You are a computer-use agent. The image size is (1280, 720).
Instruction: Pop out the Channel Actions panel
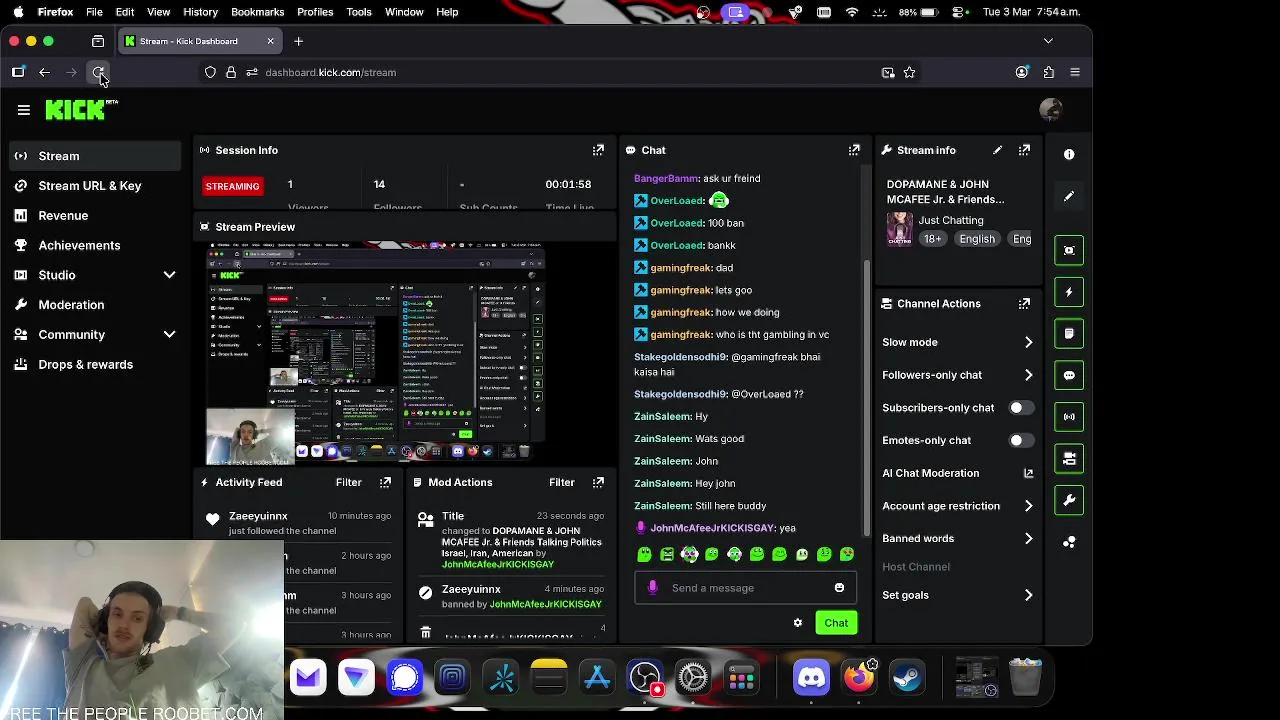[1024, 304]
